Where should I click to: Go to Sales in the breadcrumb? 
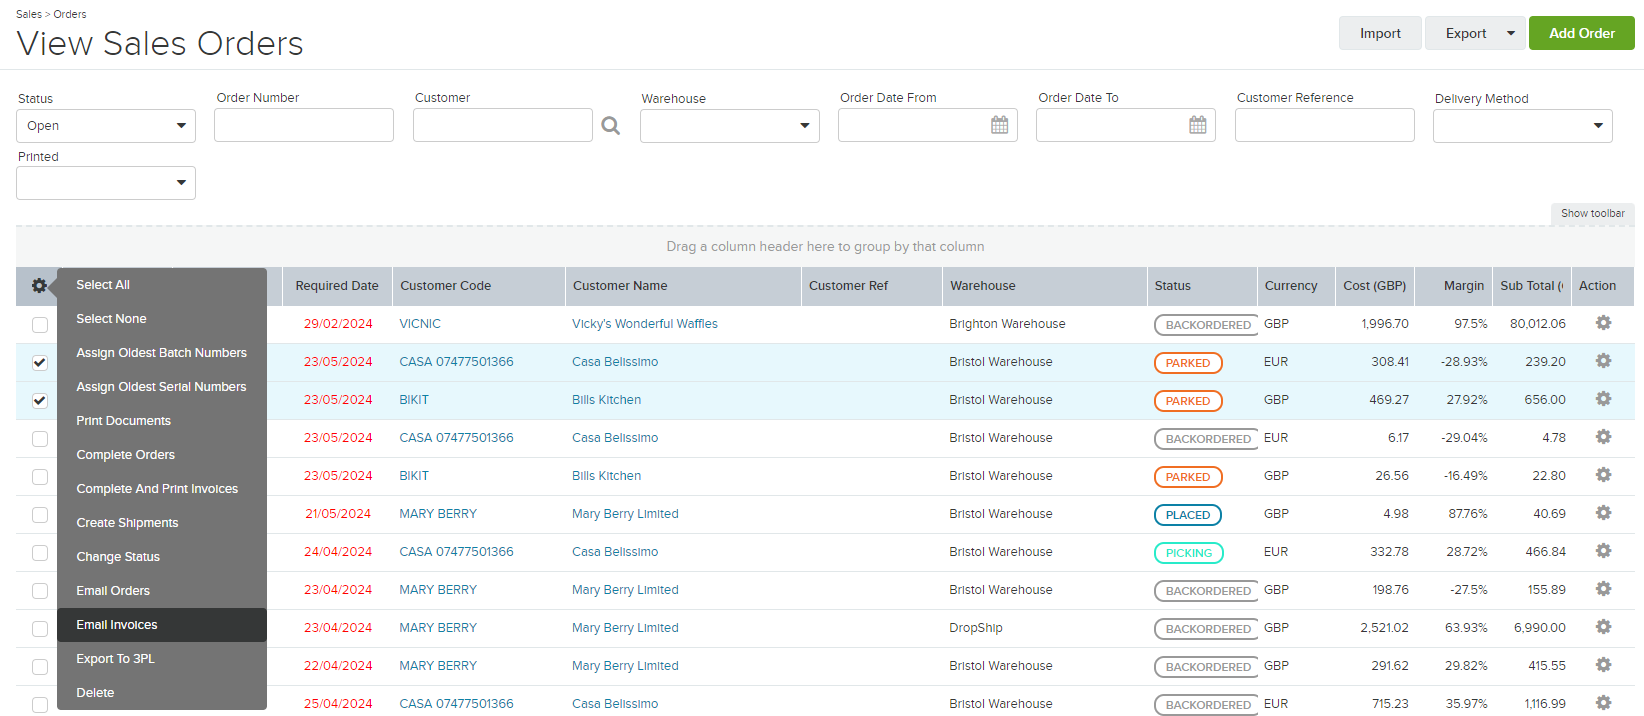29,14
